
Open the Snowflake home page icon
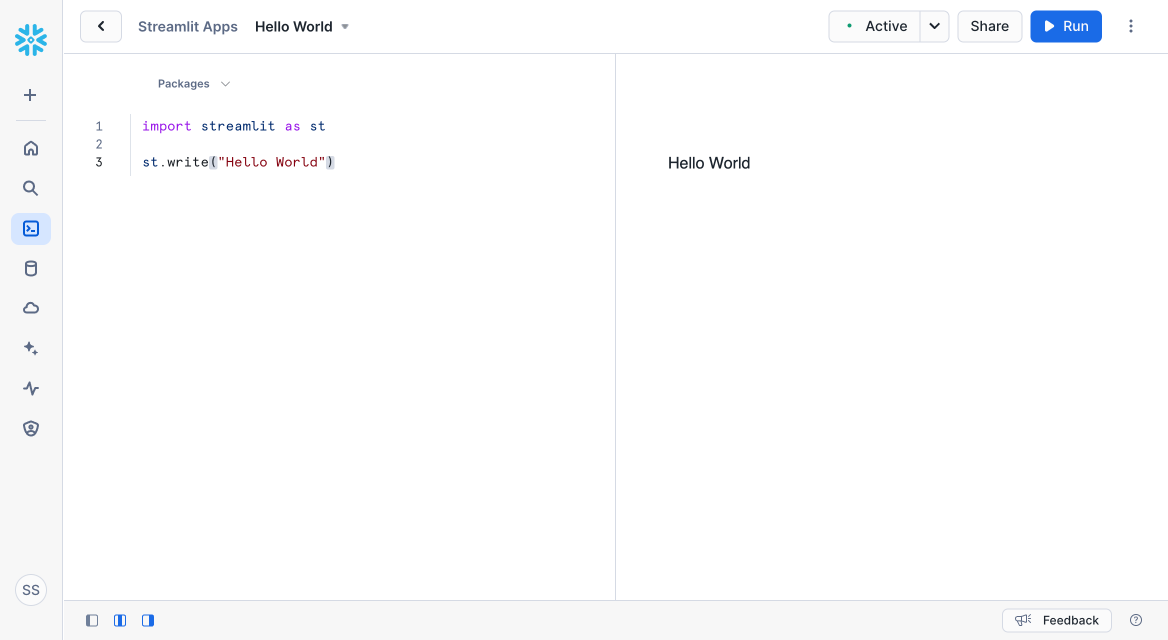tap(30, 147)
